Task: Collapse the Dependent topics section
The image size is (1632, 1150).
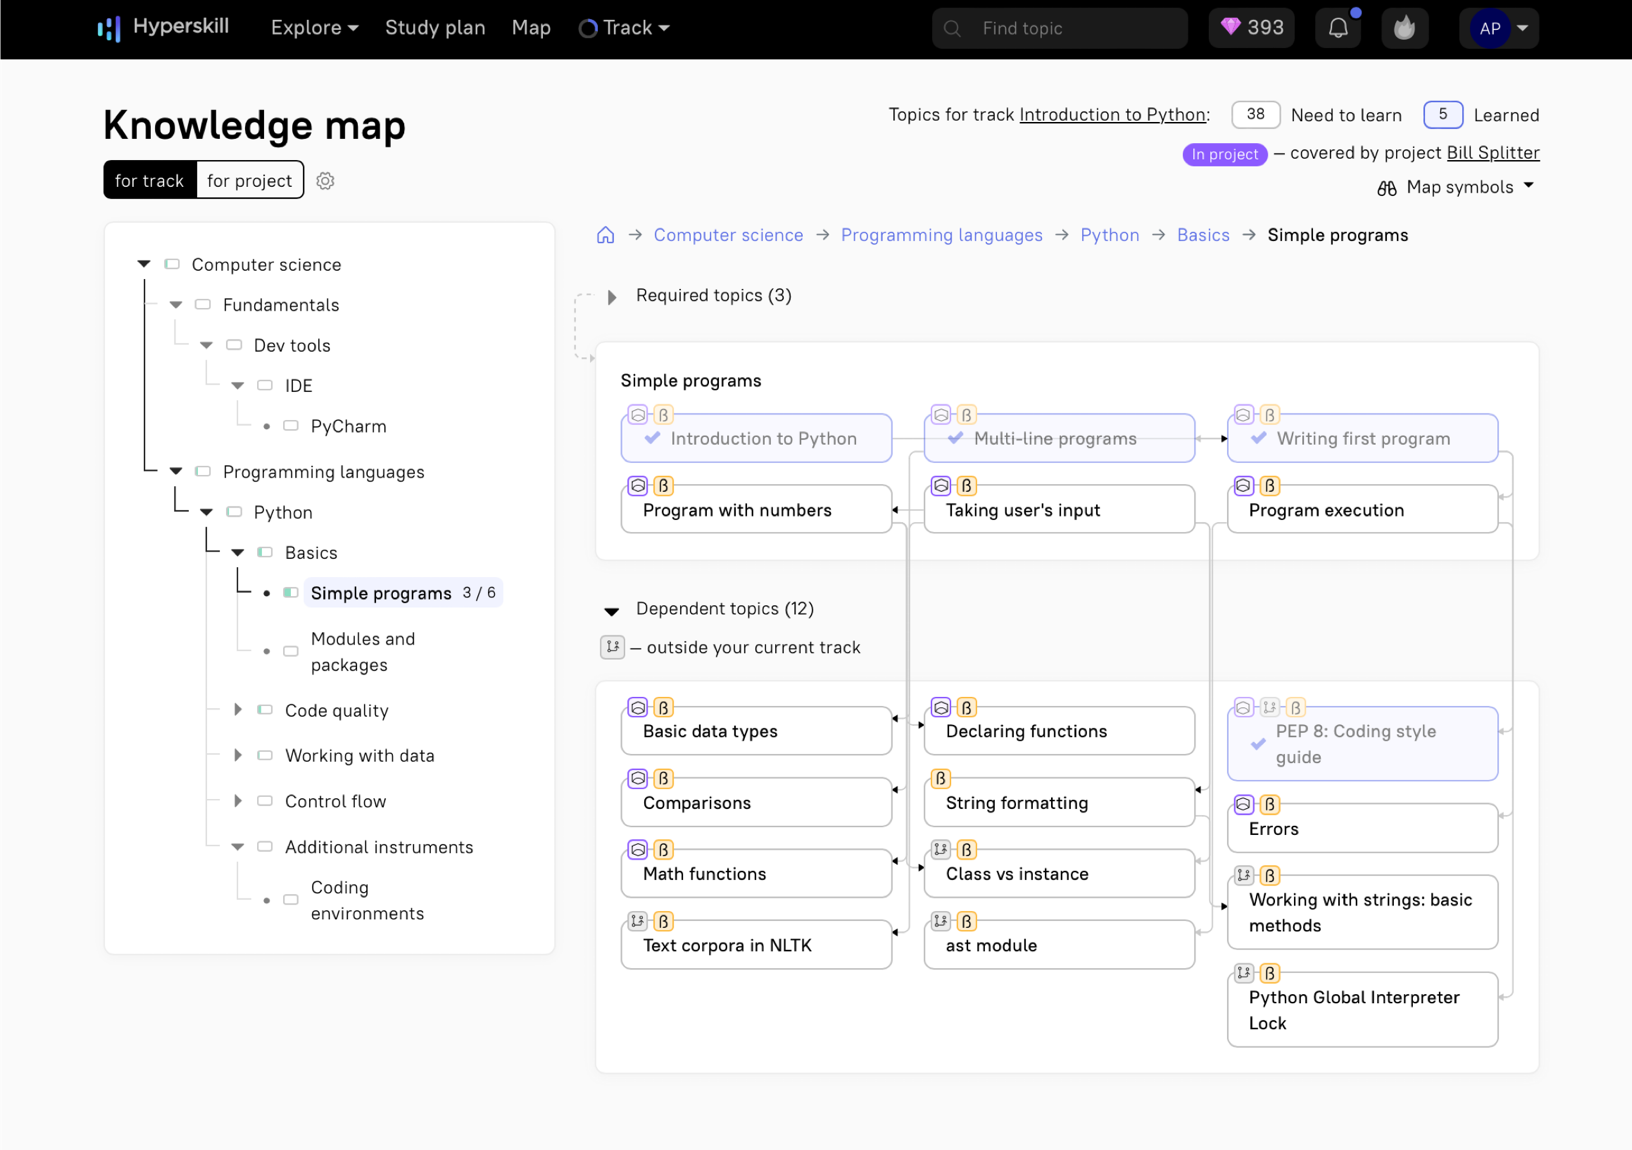Action: 611,610
